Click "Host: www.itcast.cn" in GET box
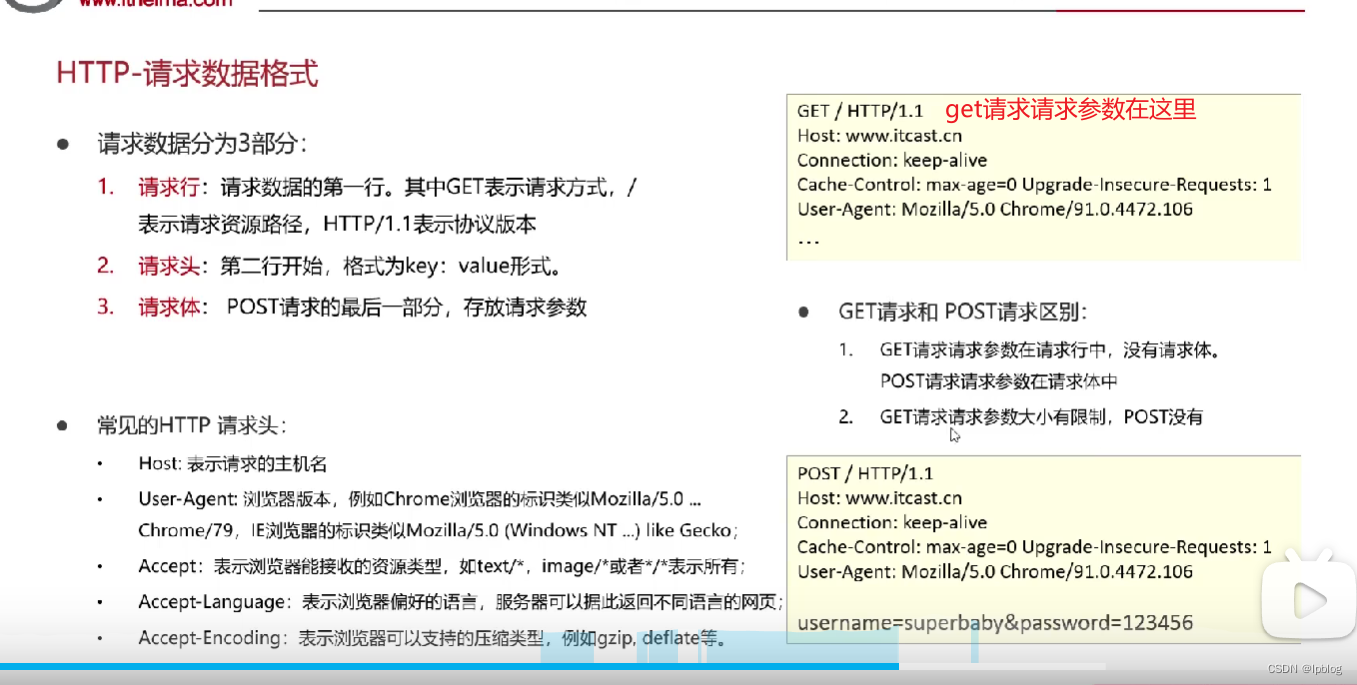This screenshot has height=685, width=1357. pyautogui.click(x=880, y=136)
